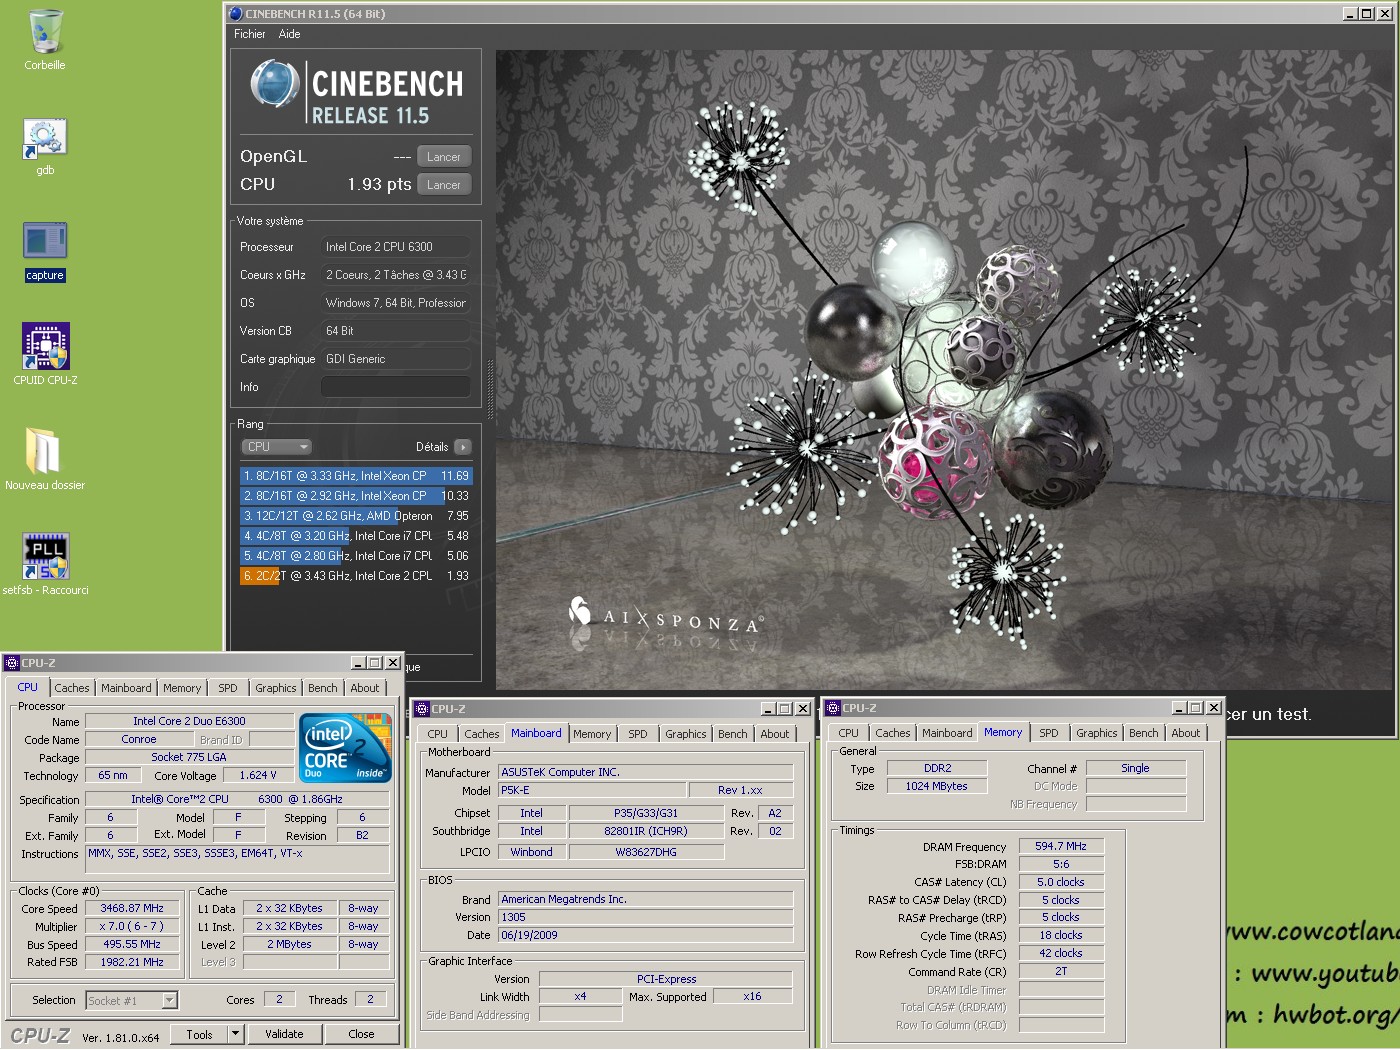Click the Validate button in CPU-Z

(284, 1034)
